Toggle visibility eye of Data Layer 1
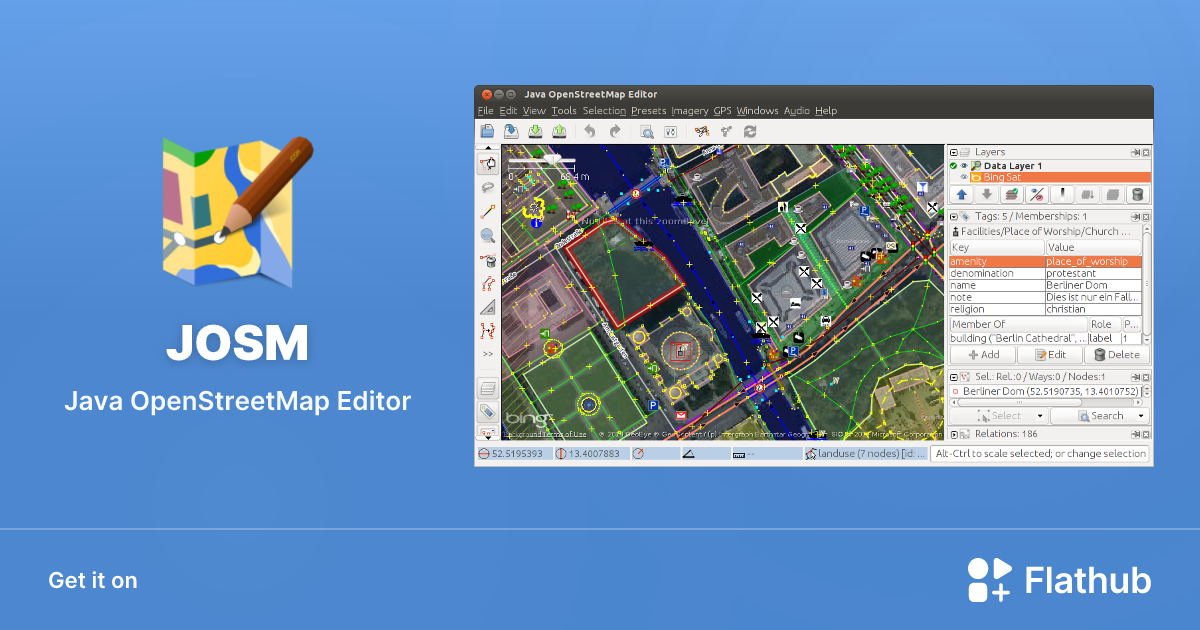1200x630 pixels. point(964,166)
